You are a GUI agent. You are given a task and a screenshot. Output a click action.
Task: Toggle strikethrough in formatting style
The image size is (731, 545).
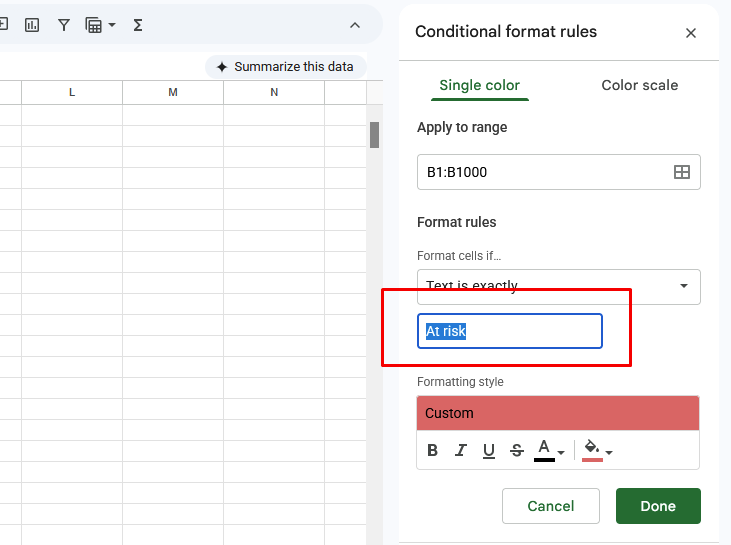tap(517, 450)
